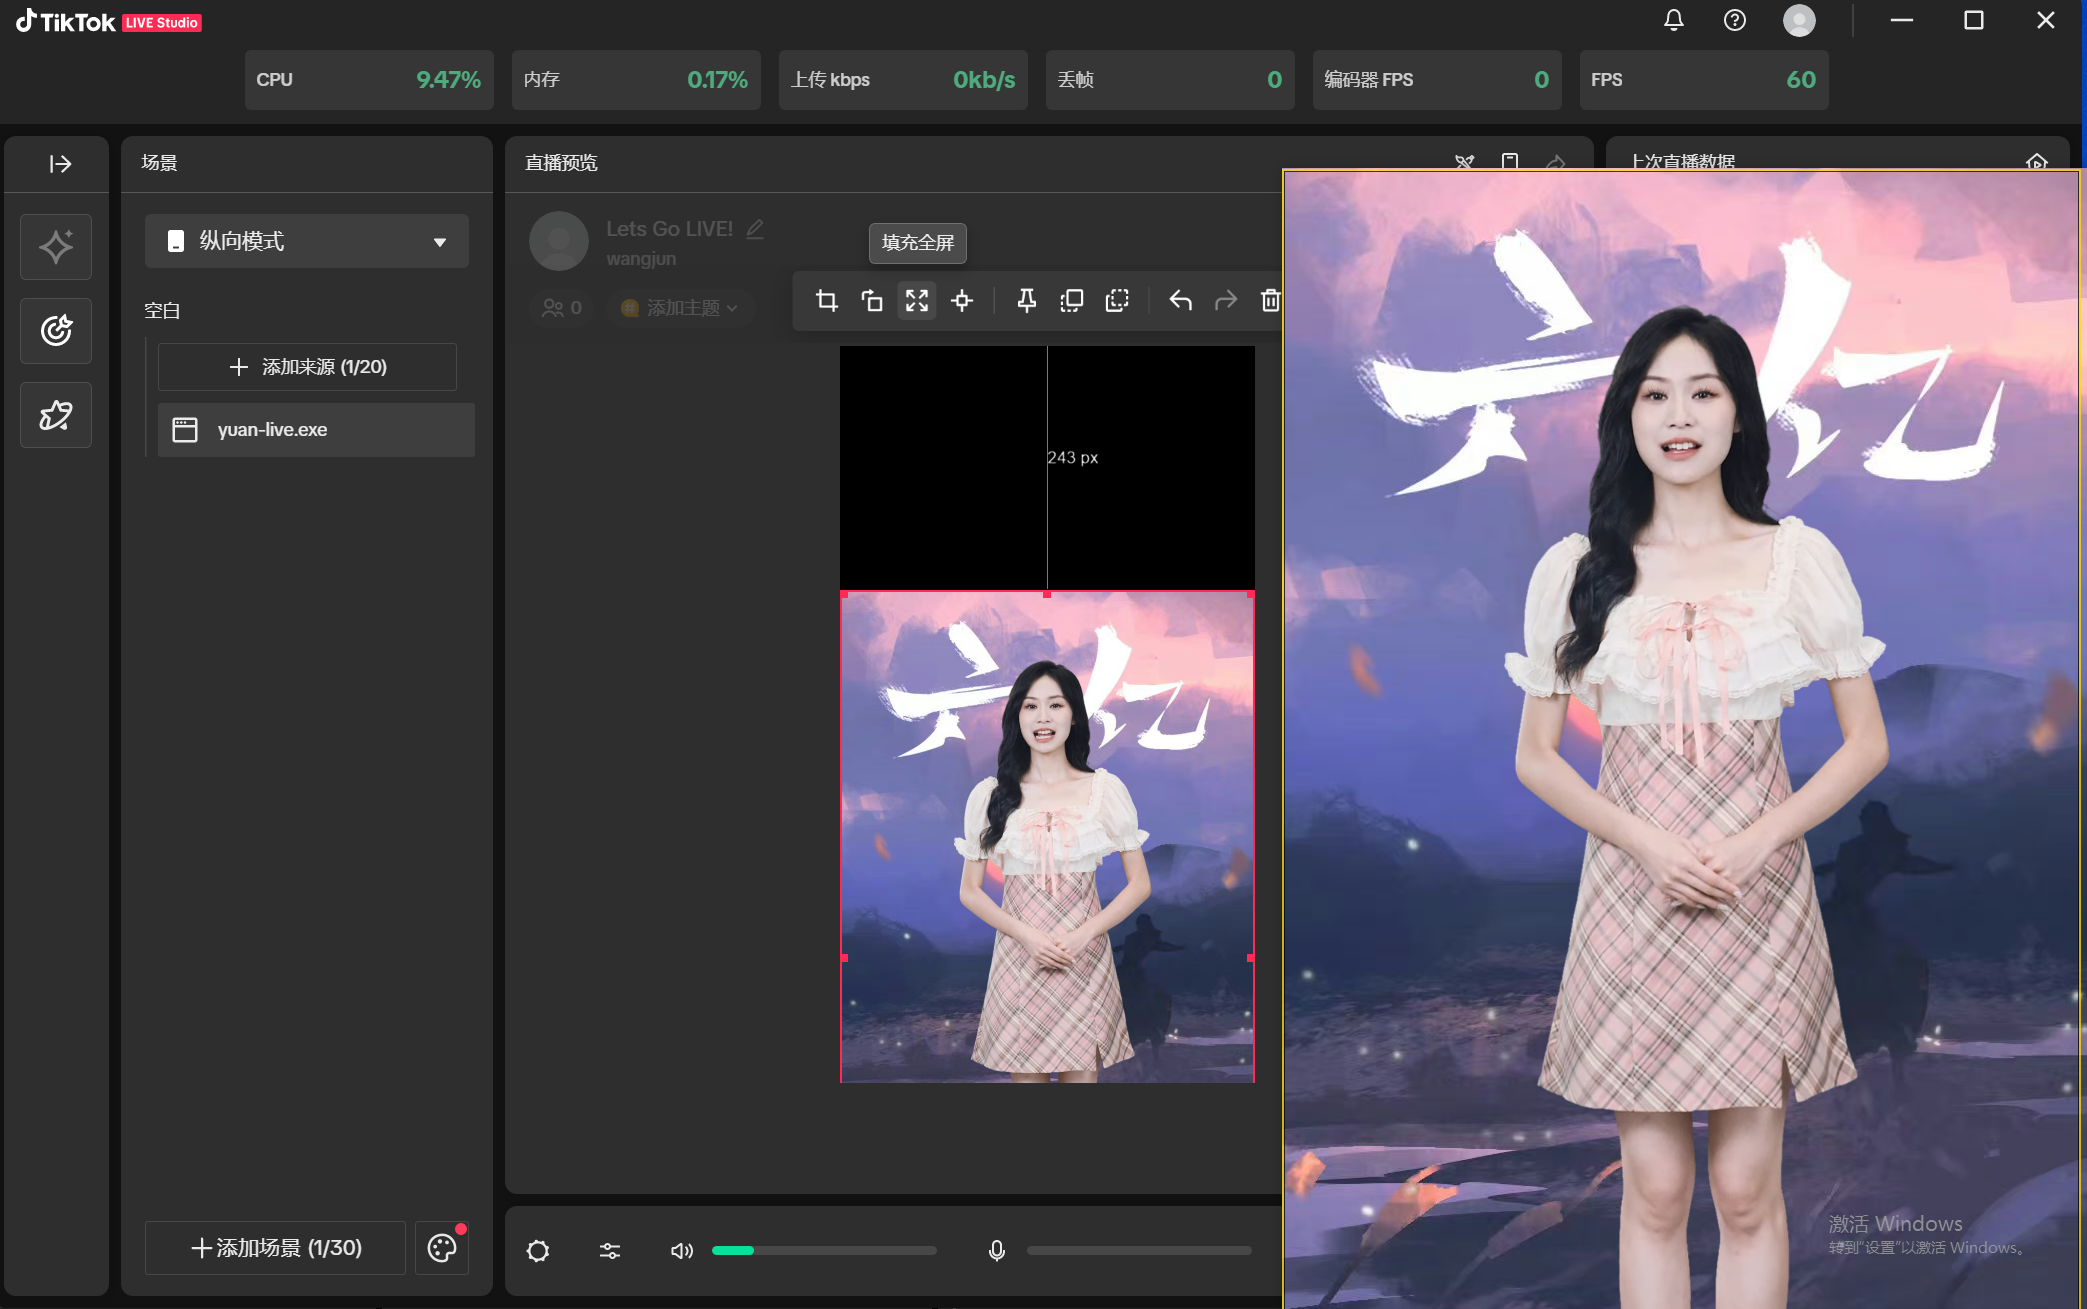
Task: Redo the last action
Action: pos(1225,301)
